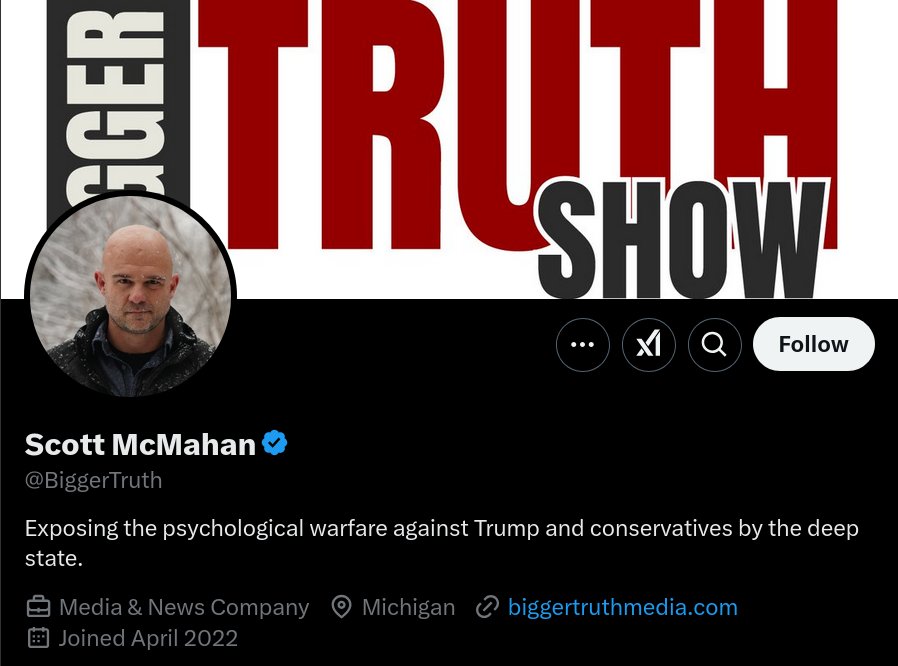This screenshot has height=666, width=898.
Task: Click the chain link icon
Action: pyautogui.click(x=487, y=607)
